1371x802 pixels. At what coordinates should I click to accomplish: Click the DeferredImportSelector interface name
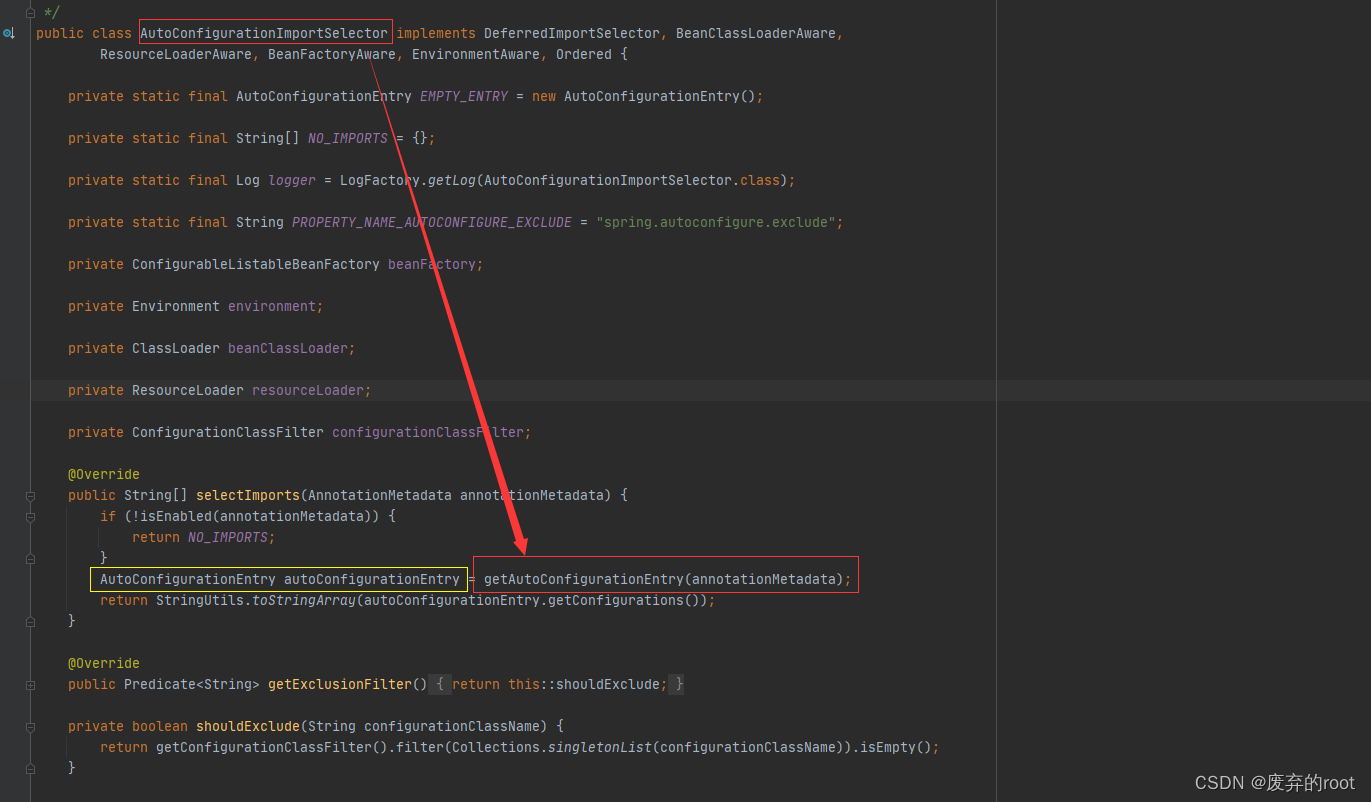point(572,33)
